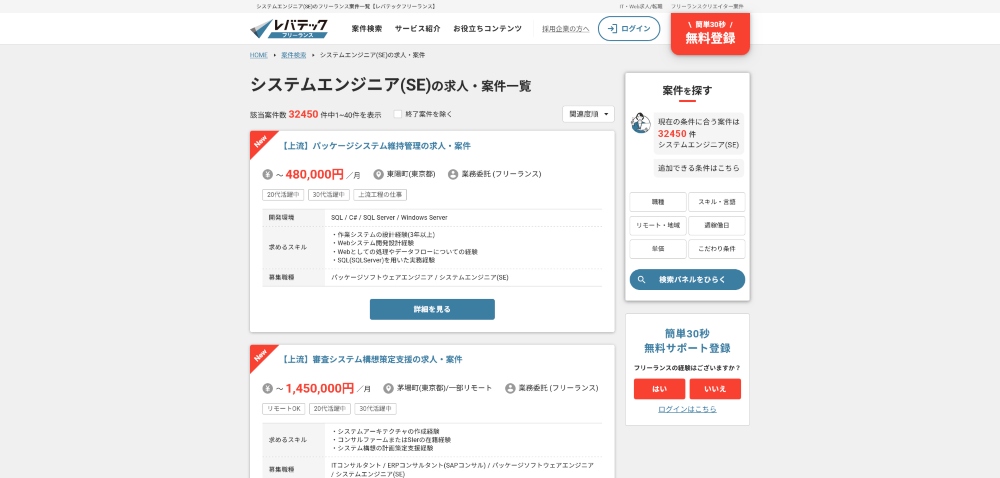Click the person icon in the second listing
The height and width of the screenshot is (478, 1000).
click(x=510, y=388)
